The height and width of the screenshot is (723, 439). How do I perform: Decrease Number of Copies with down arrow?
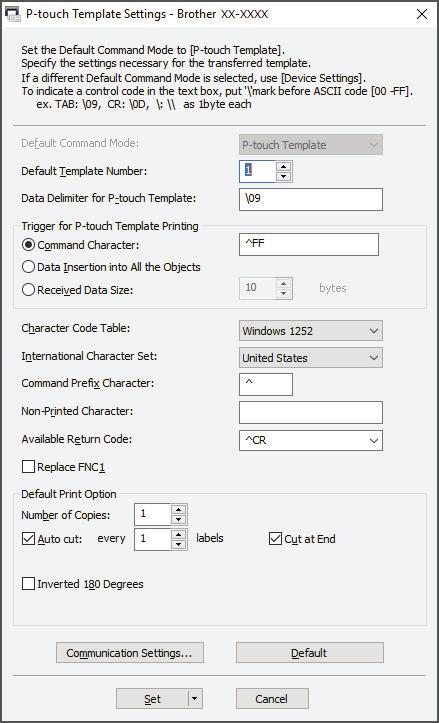point(179,520)
